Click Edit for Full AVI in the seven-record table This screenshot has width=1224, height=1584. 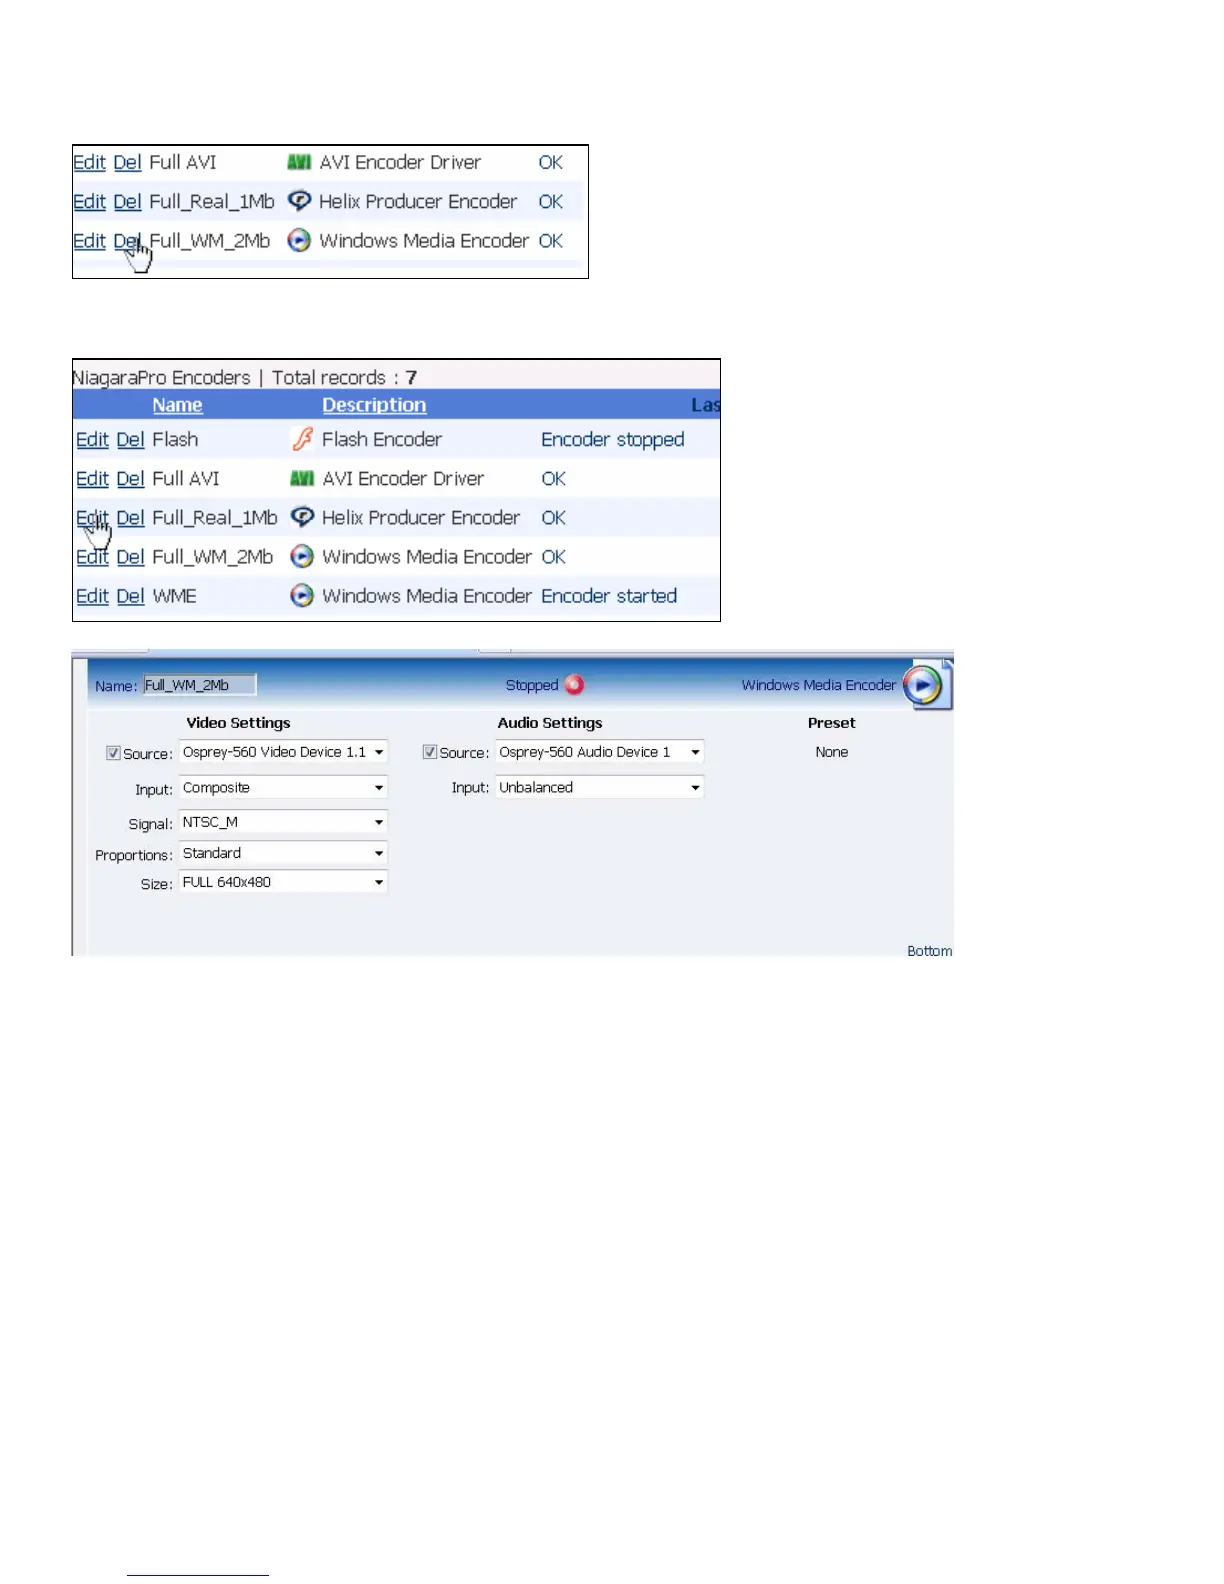point(92,479)
